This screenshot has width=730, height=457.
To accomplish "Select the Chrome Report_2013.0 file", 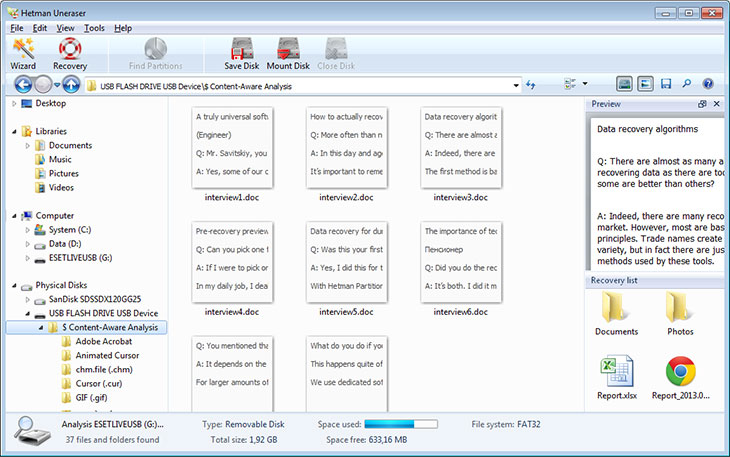I will 680,377.
